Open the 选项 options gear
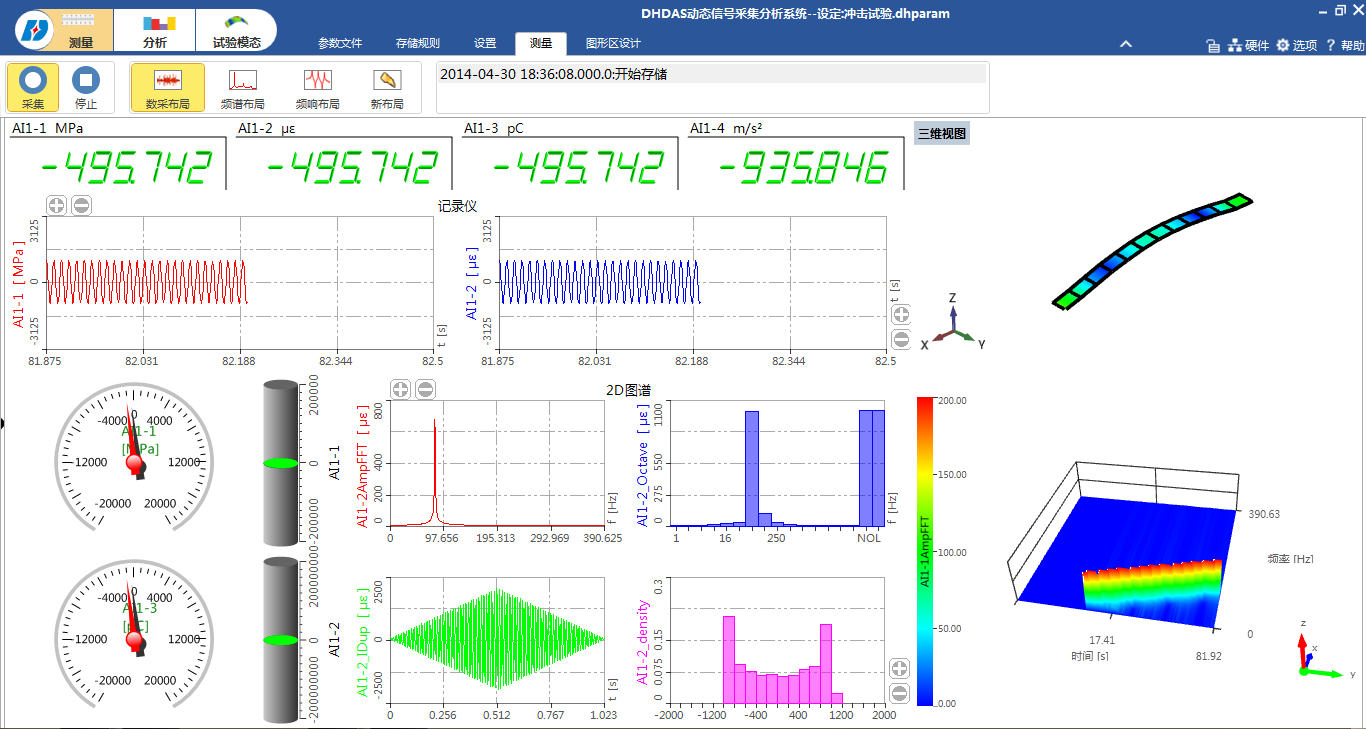 pos(1297,46)
